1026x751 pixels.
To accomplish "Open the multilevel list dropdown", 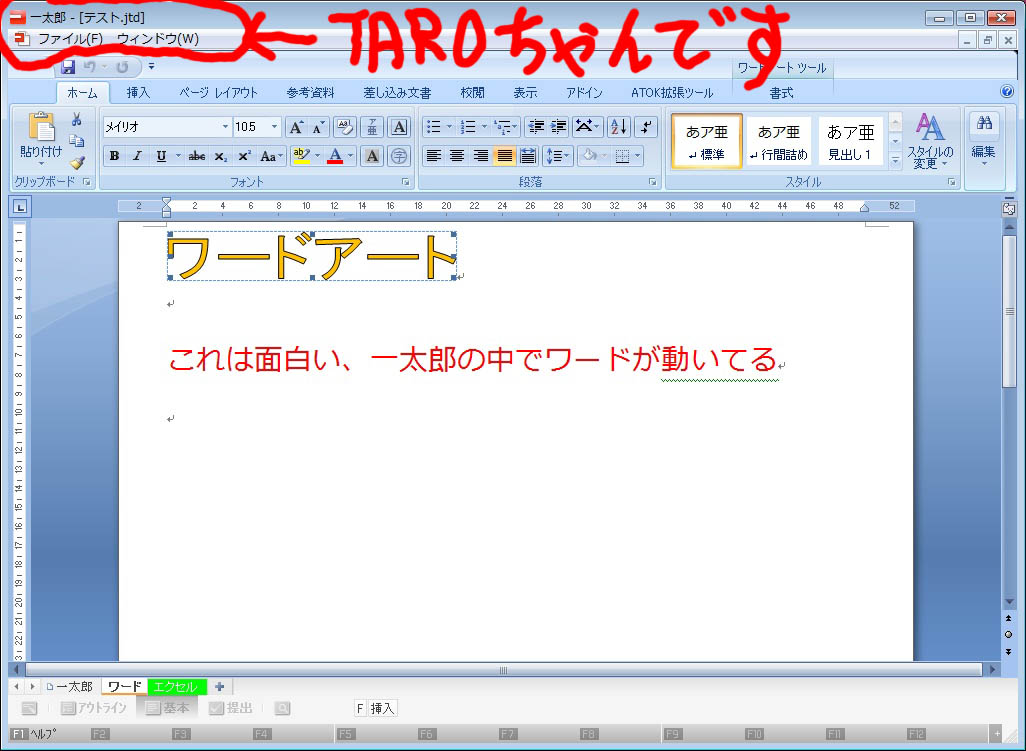I will (506, 126).
